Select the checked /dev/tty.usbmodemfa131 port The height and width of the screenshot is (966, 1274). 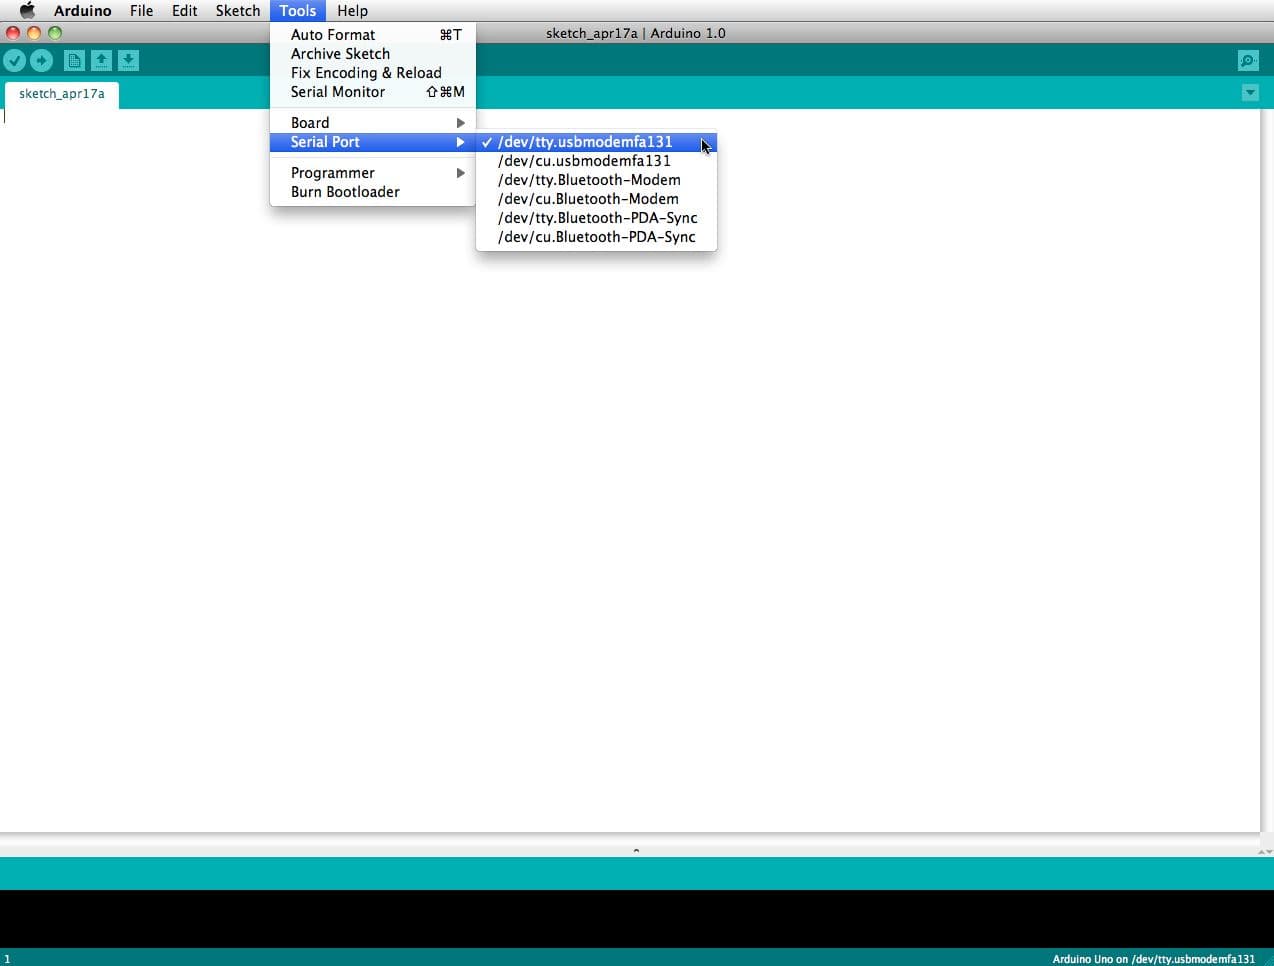(585, 142)
